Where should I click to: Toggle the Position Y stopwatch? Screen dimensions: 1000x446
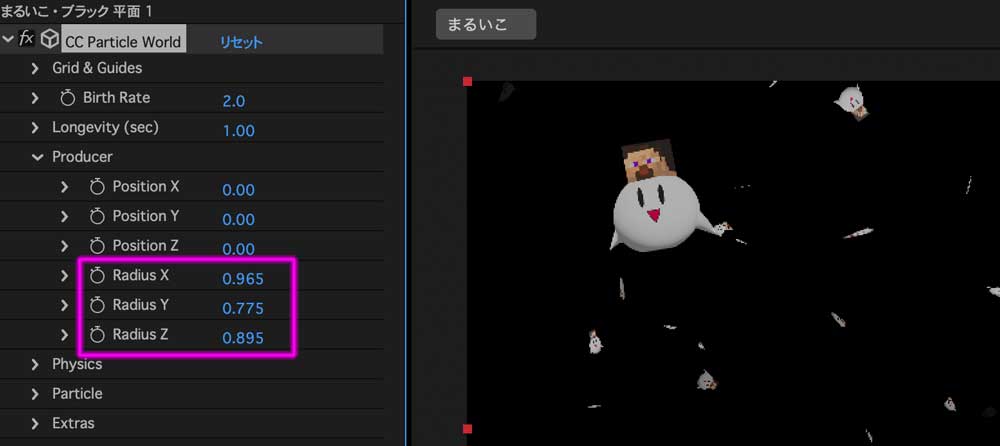click(x=97, y=216)
